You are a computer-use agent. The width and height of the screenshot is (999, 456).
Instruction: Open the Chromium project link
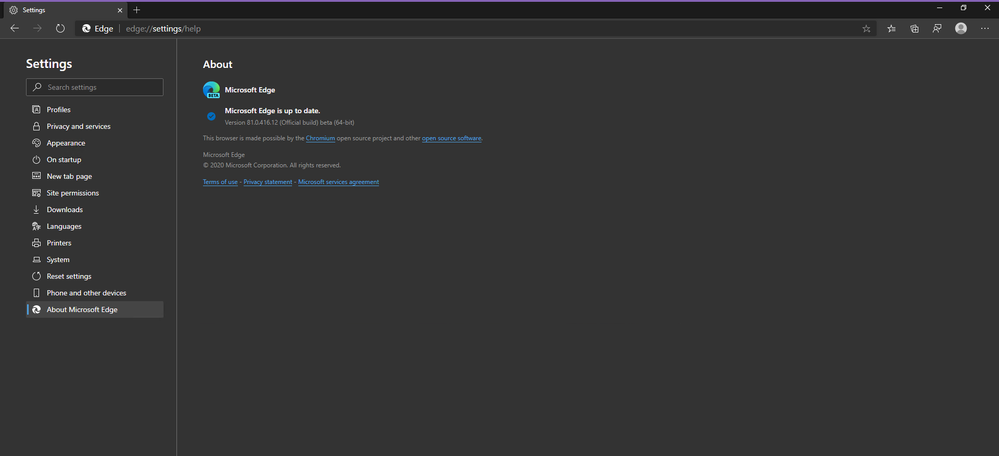pyautogui.click(x=320, y=138)
